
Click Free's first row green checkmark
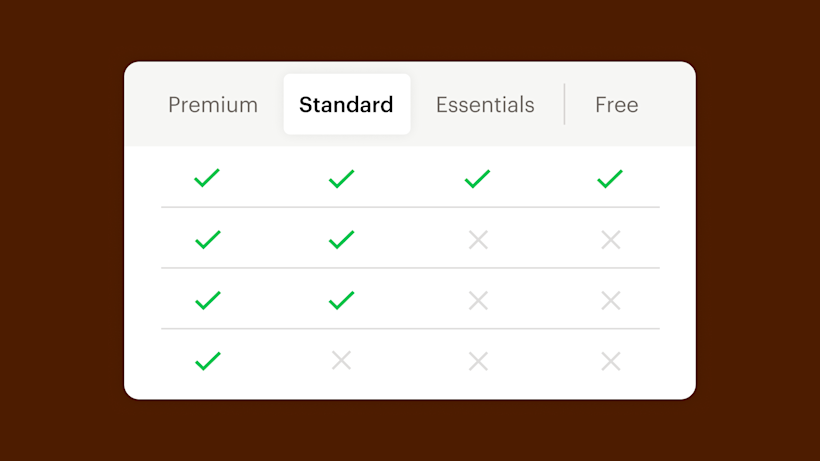[x=610, y=179]
